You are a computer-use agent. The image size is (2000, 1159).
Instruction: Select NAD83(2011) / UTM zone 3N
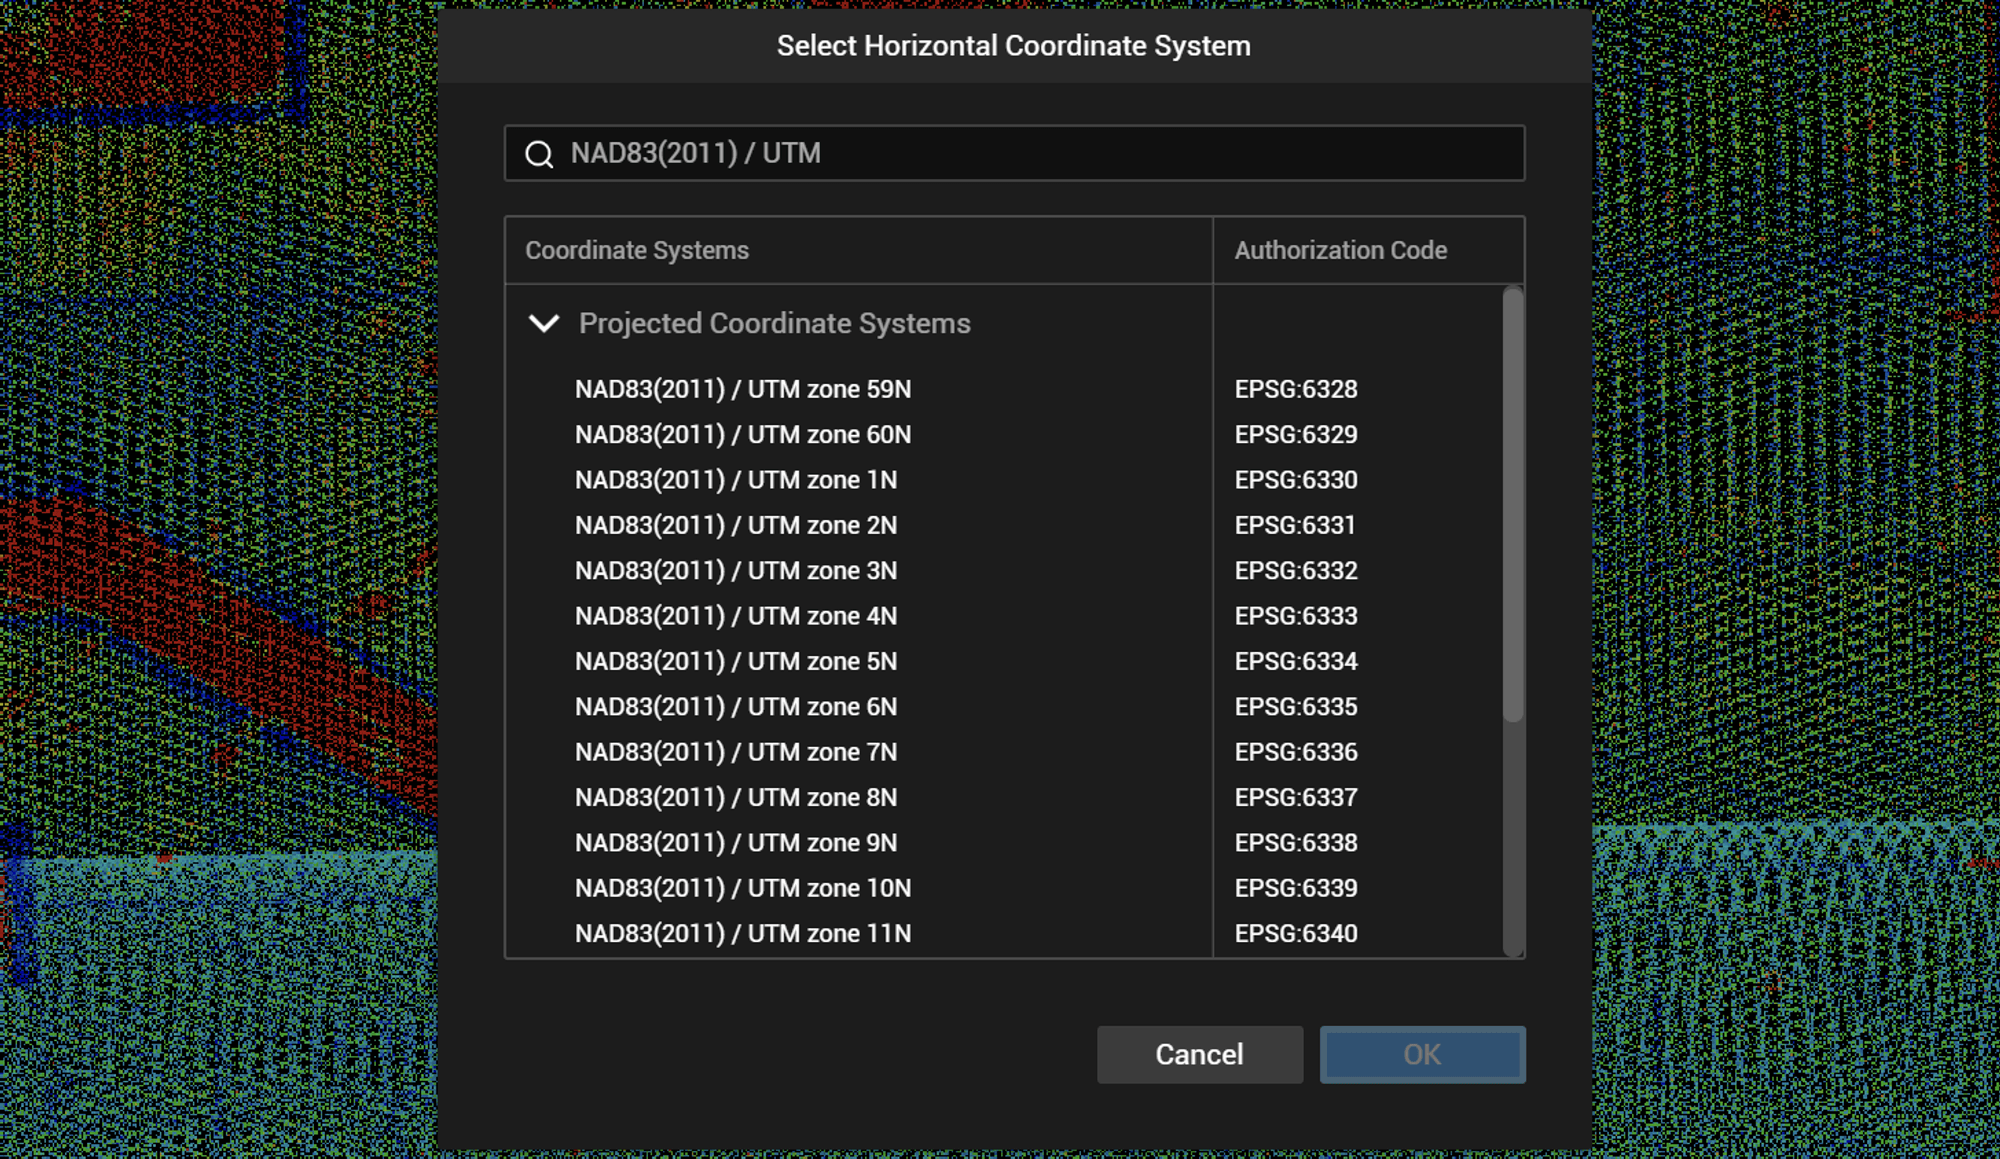pos(736,570)
